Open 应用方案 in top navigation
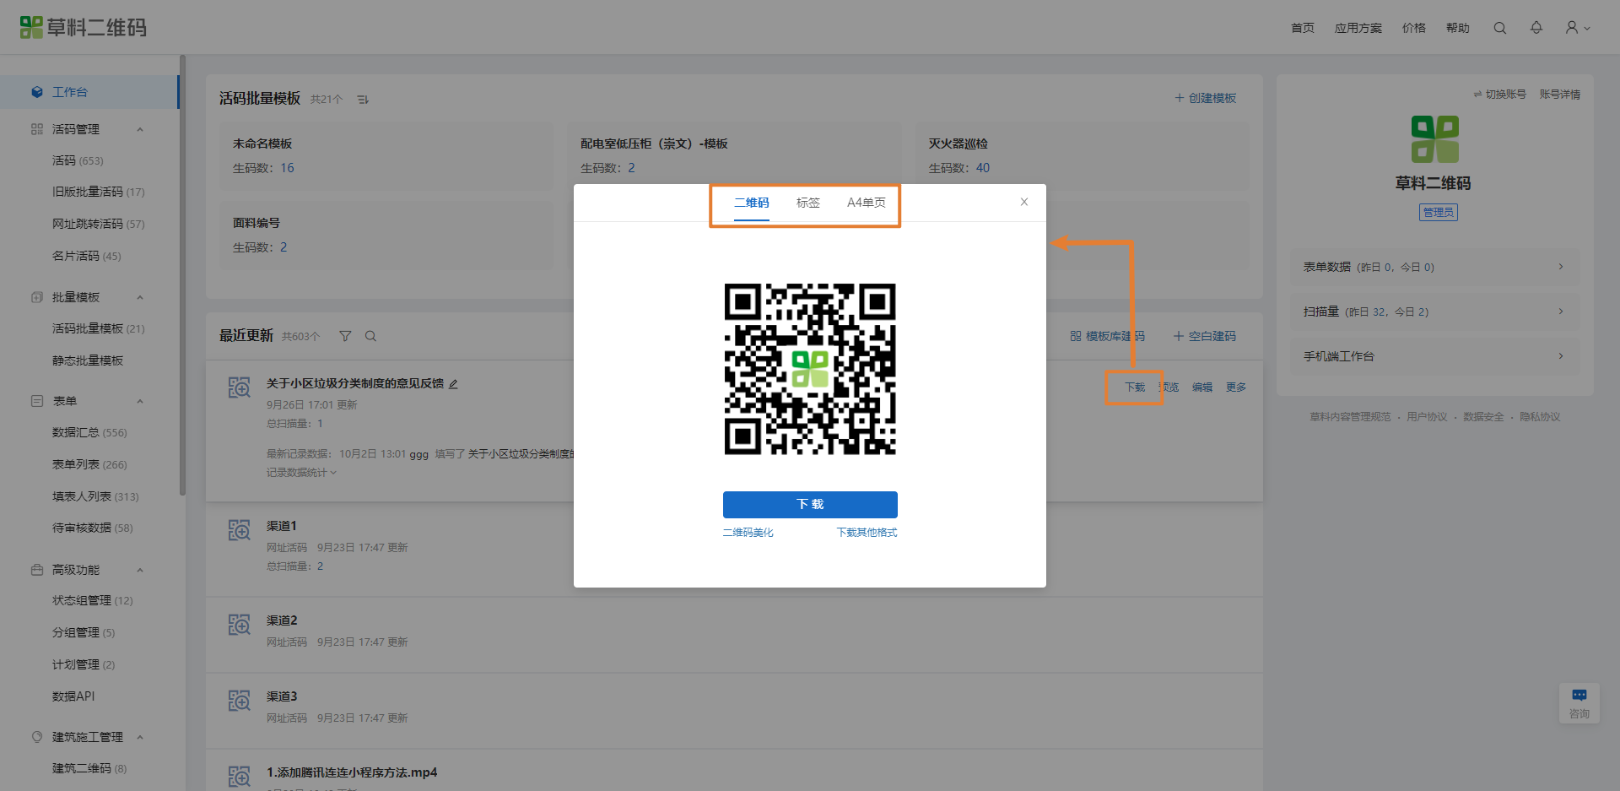This screenshot has width=1620, height=791. (1358, 28)
